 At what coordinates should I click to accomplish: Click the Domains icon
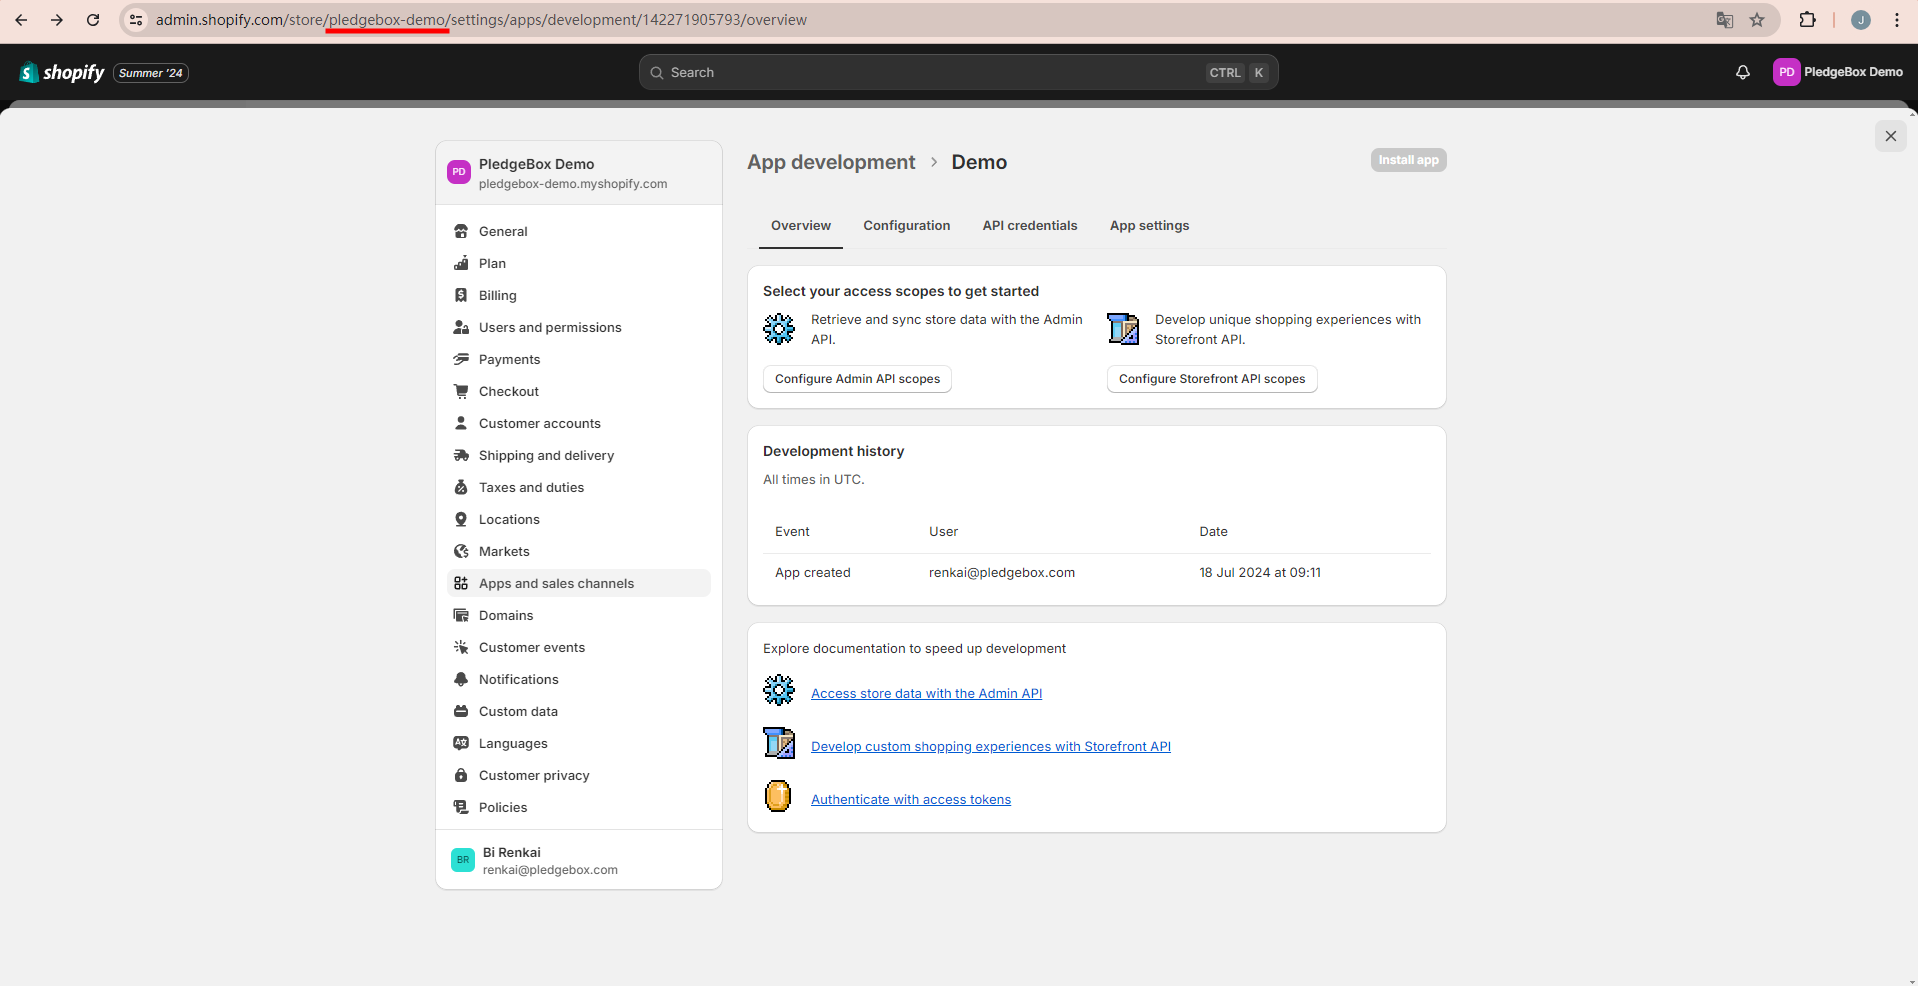(x=461, y=615)
